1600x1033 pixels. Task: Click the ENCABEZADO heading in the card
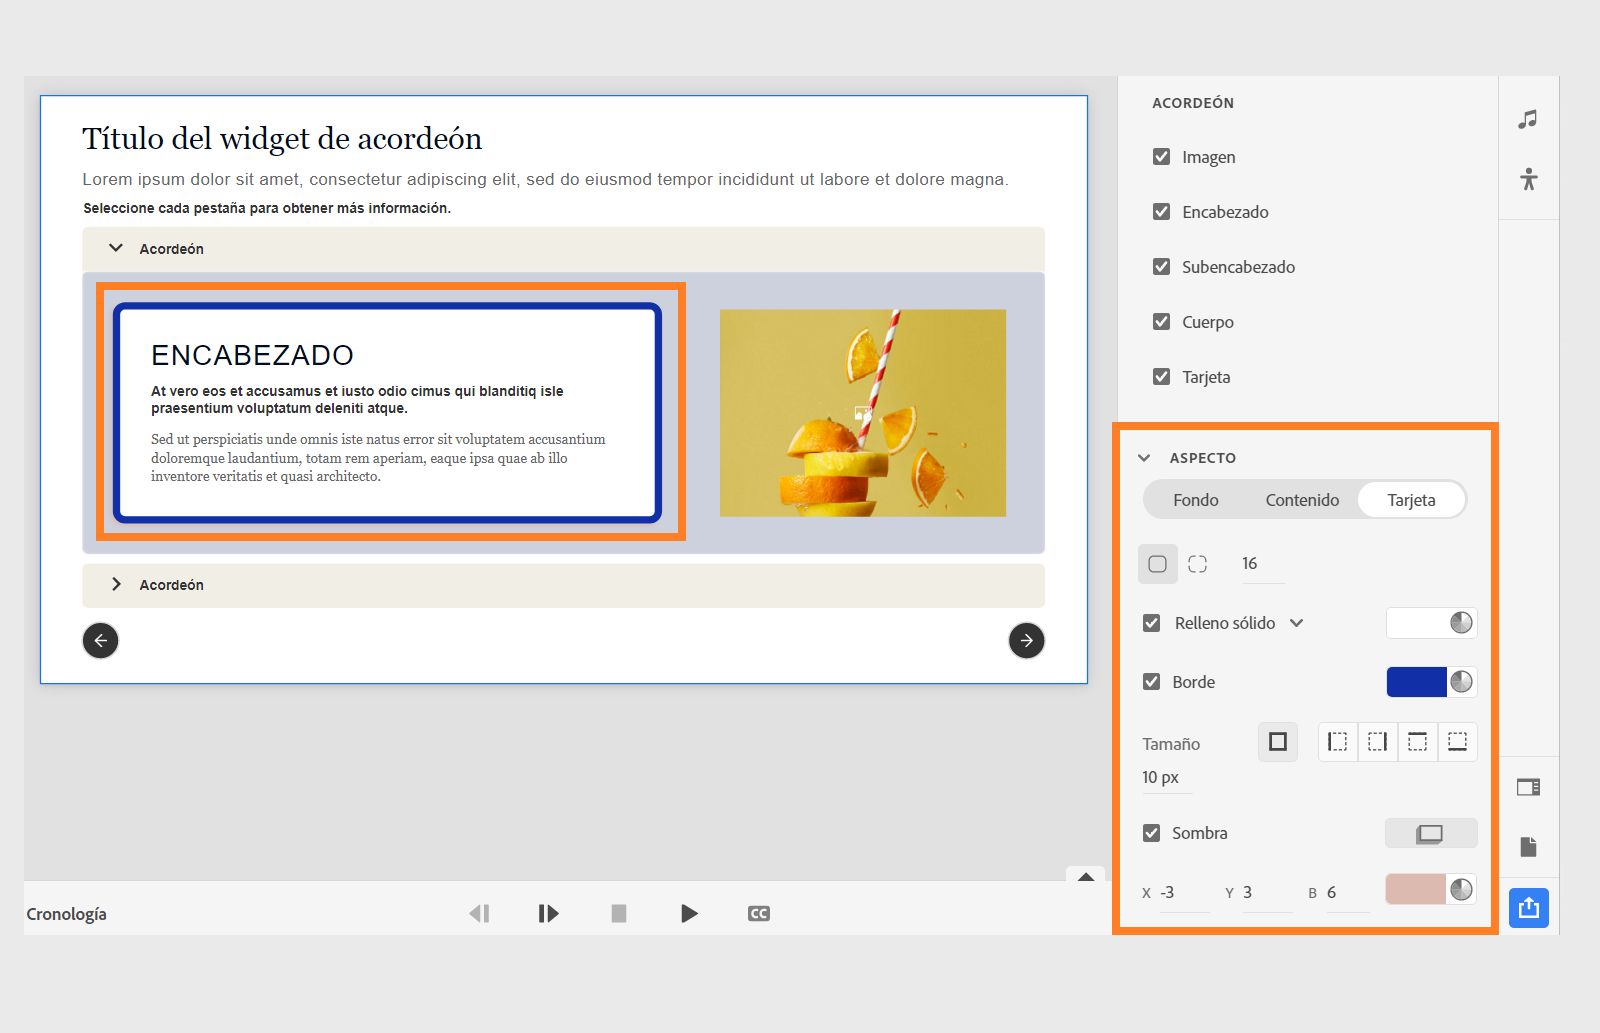coord(252,355)
